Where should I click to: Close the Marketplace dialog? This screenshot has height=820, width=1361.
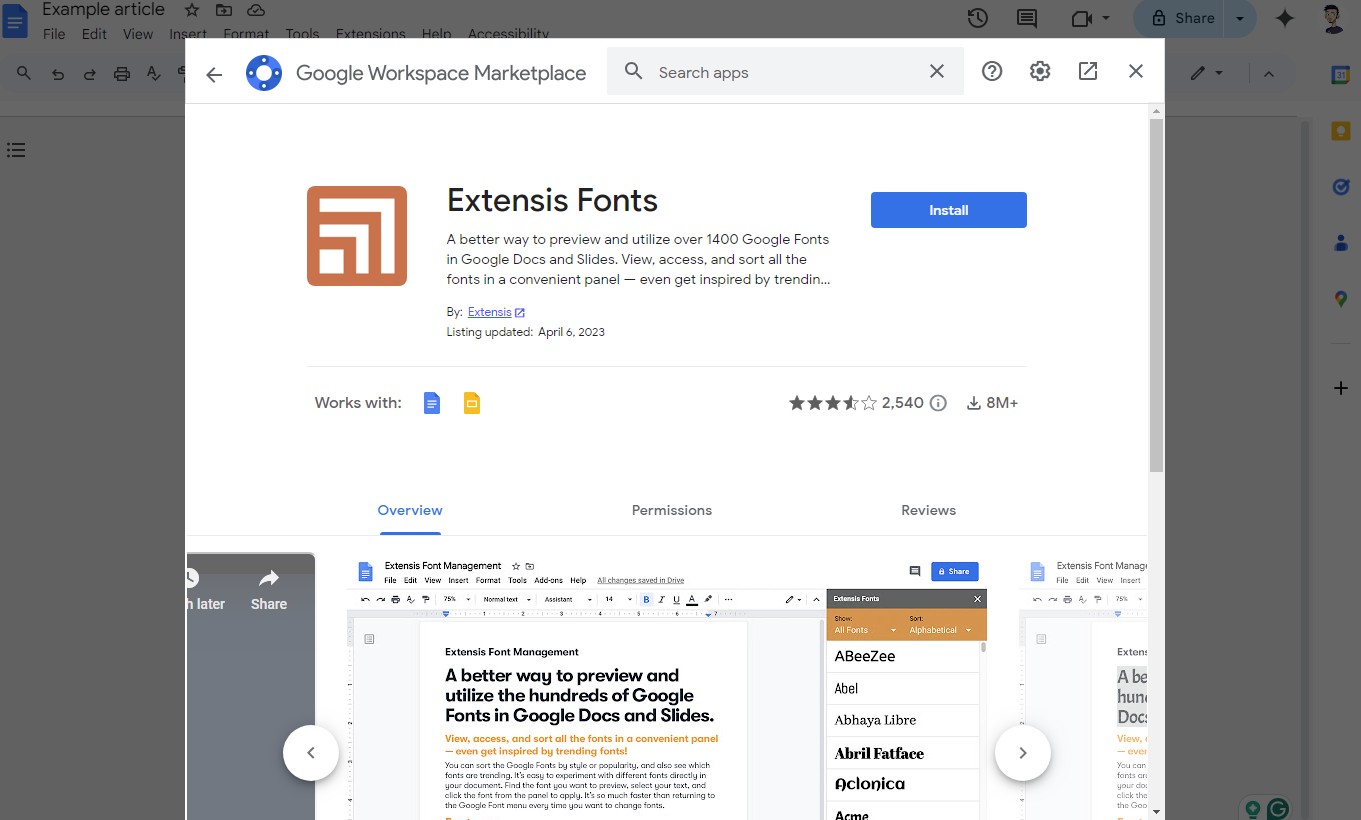1136,71
